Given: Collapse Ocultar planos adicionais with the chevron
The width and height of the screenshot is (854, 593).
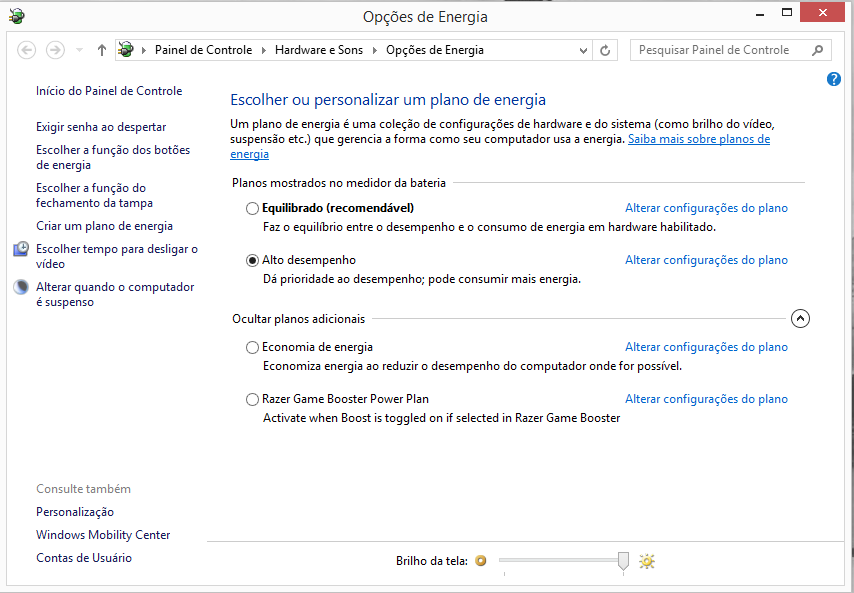Looking at the screenshot, I should click(x=800, y=319).
